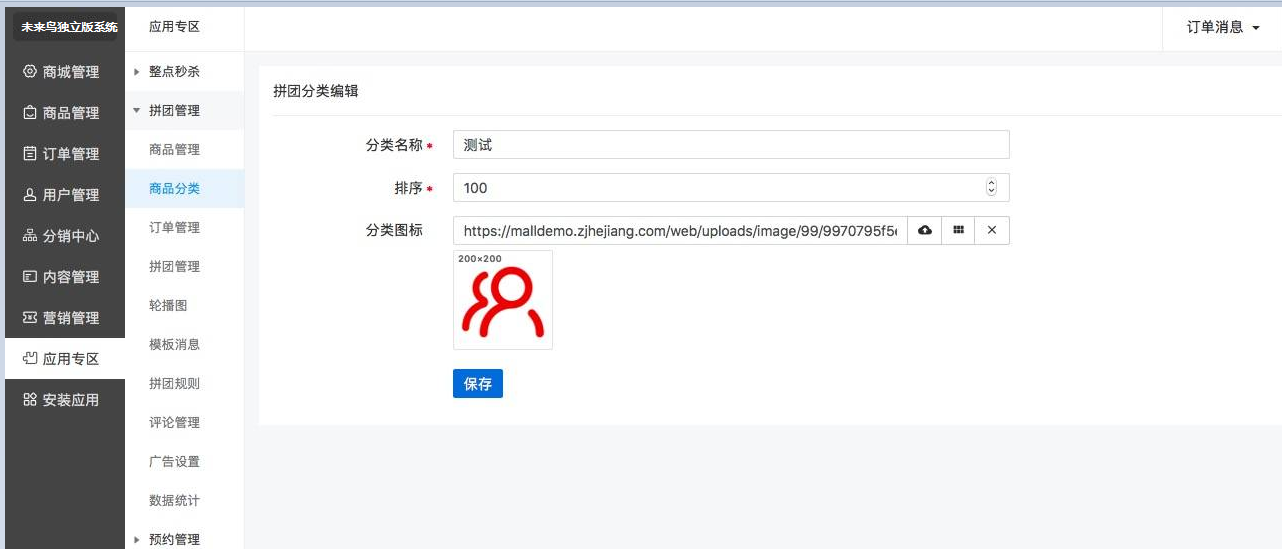Open 评论管理 submenu item

[184, 423]
